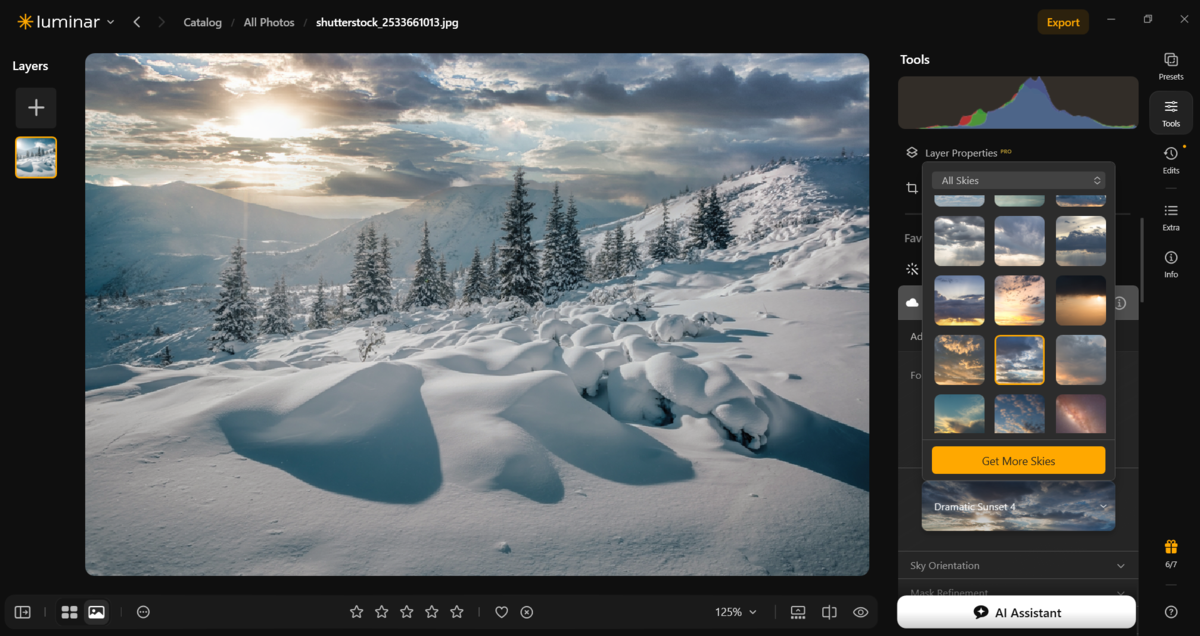Select the grey stormy clouds sky thumbnail

tap(959, 241)
